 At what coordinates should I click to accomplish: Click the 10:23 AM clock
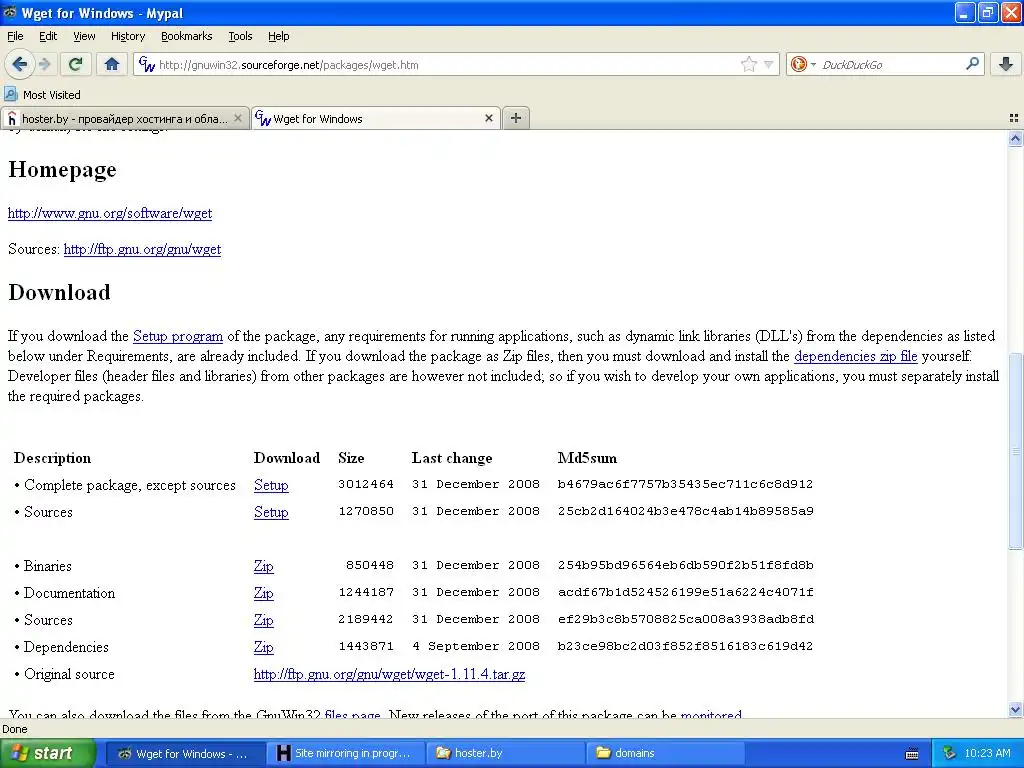pos(987,753)
